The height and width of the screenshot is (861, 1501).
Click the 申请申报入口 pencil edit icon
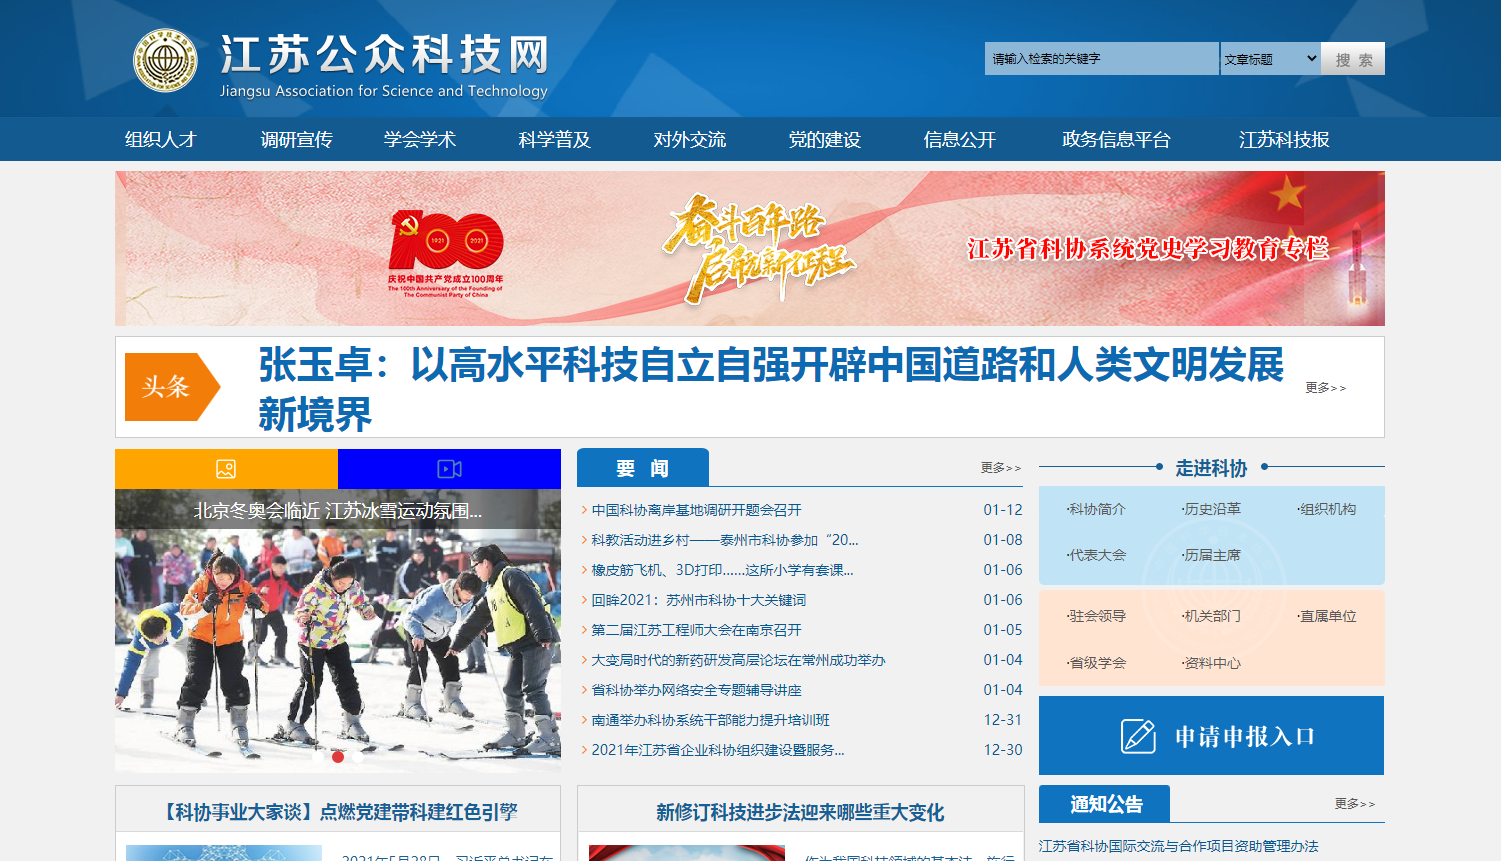1138,736
